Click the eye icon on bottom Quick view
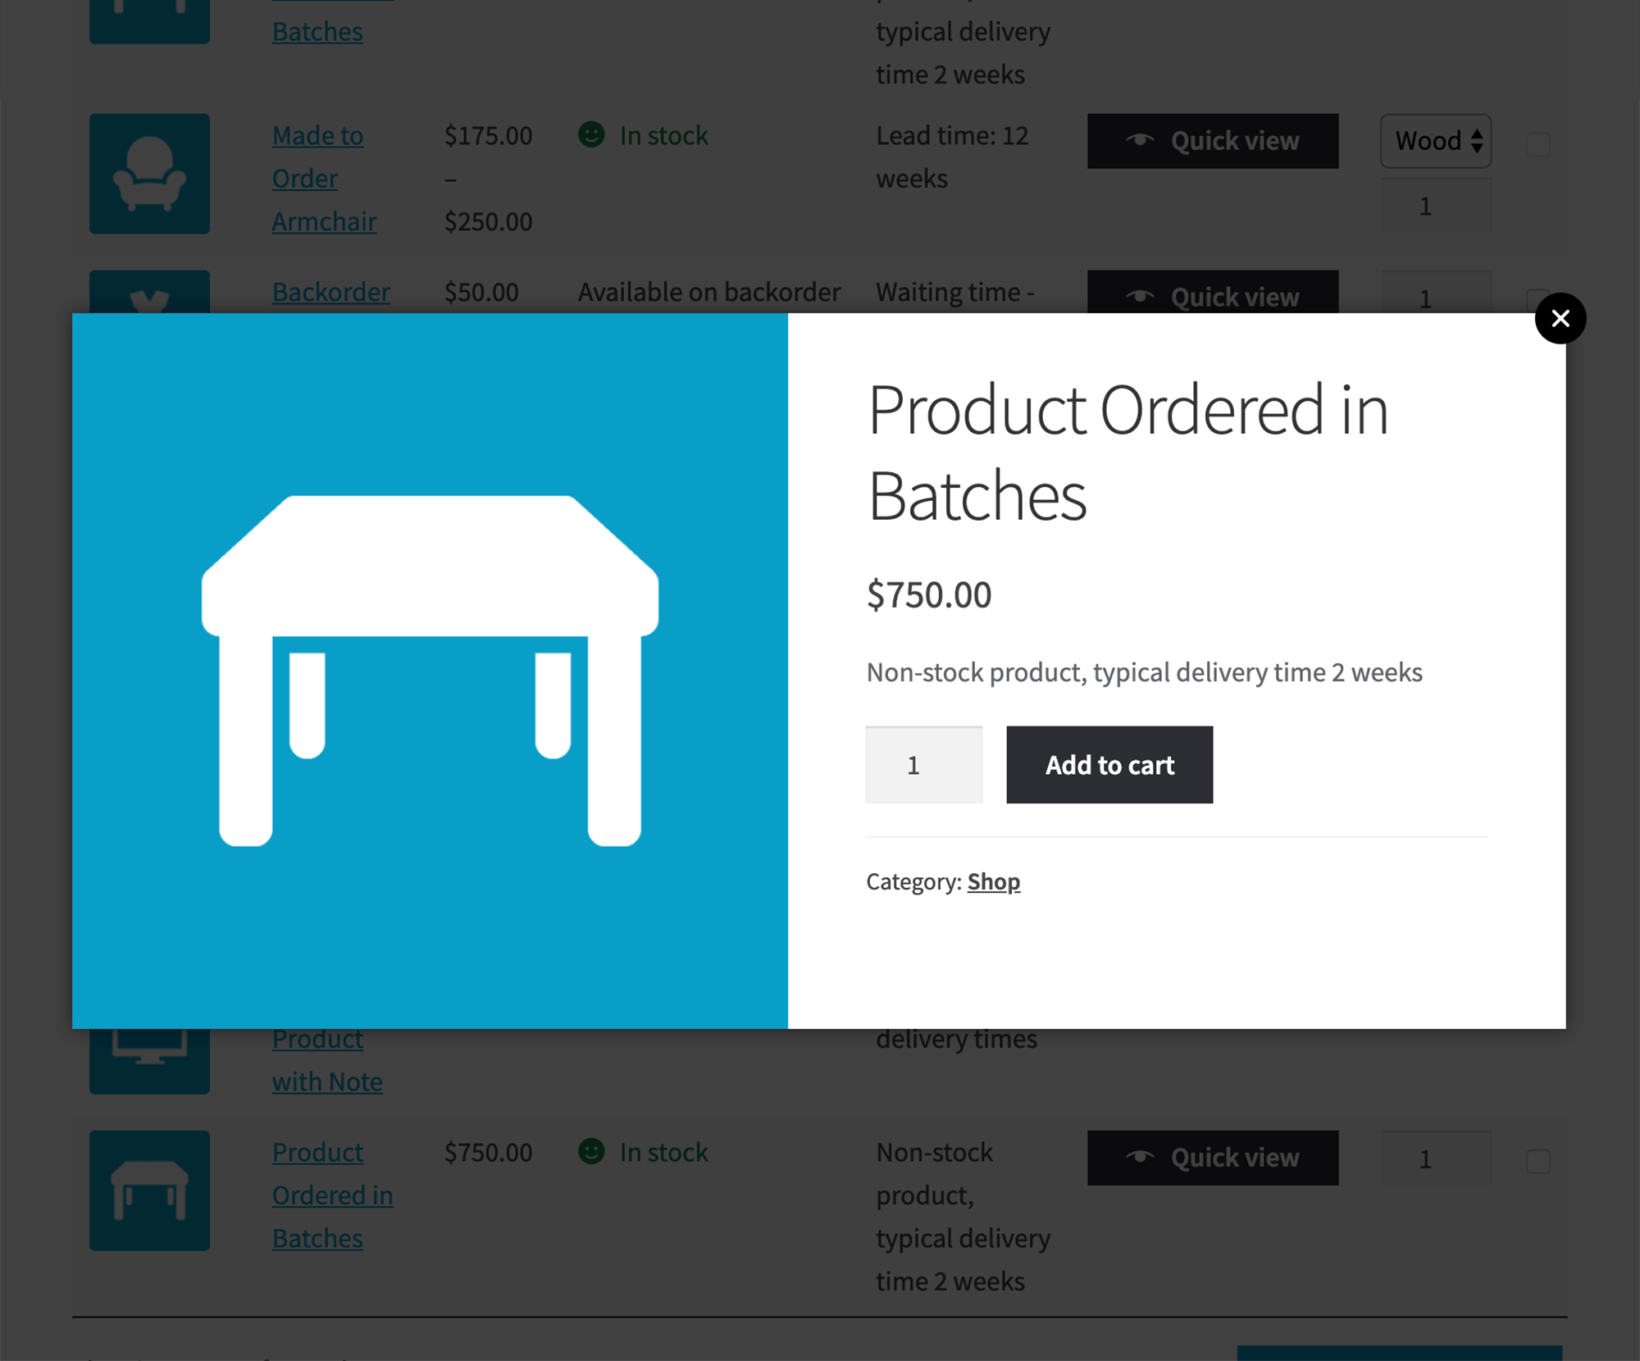The height and width of the screenshot is (1361, 1640). tap(1140, 1157)
